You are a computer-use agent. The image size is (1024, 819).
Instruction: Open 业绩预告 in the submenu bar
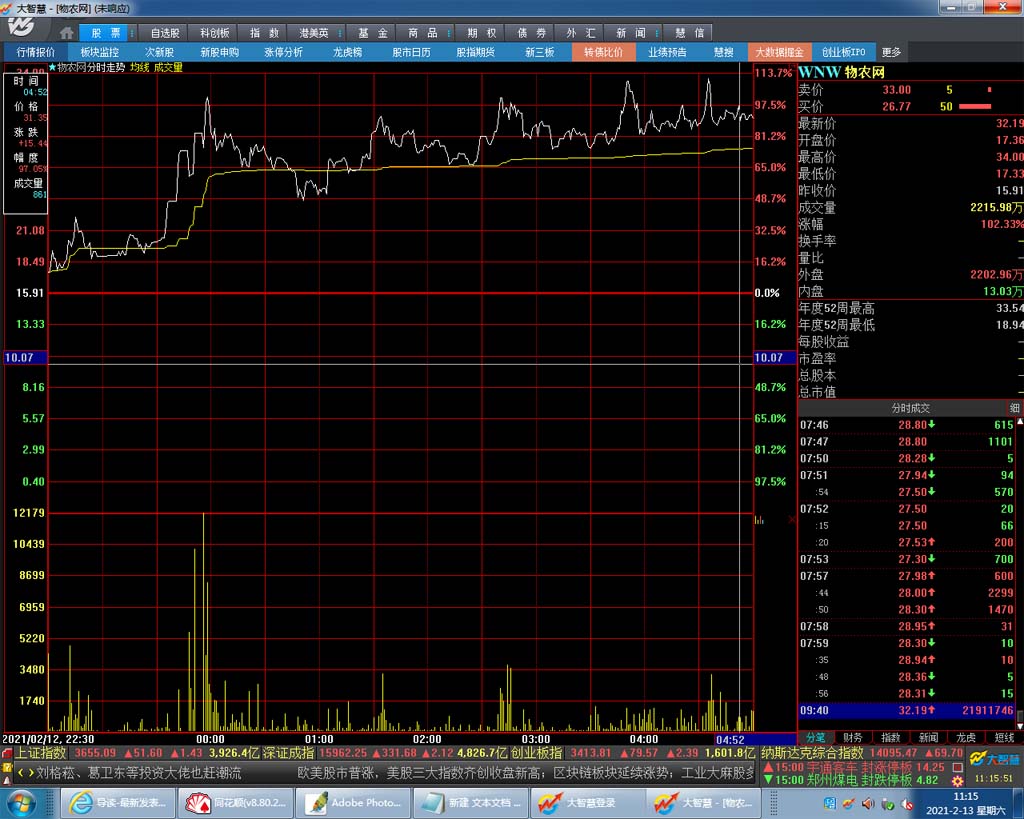coord(667,52)
